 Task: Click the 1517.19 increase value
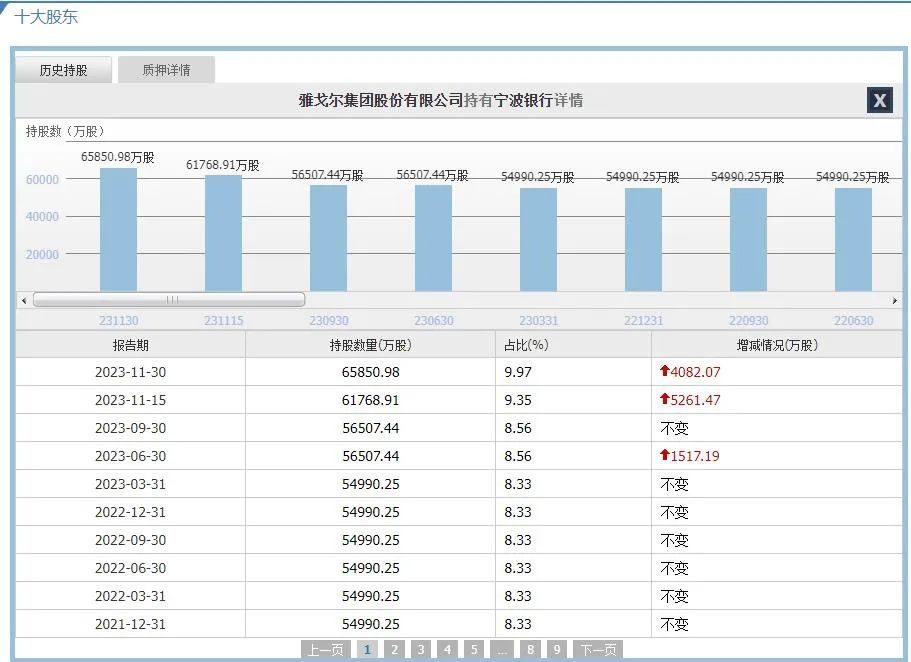coord(695,456)
